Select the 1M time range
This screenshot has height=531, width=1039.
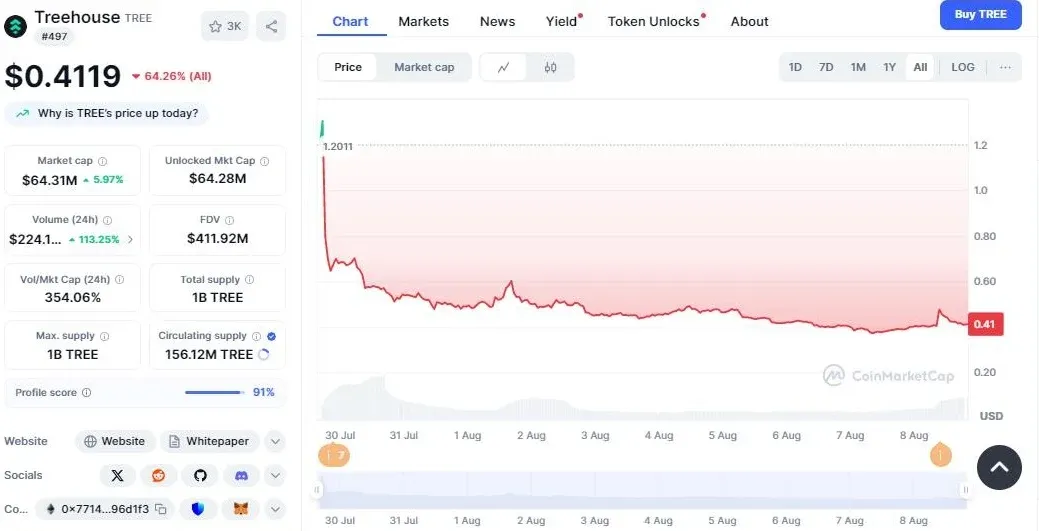point(858,67)
